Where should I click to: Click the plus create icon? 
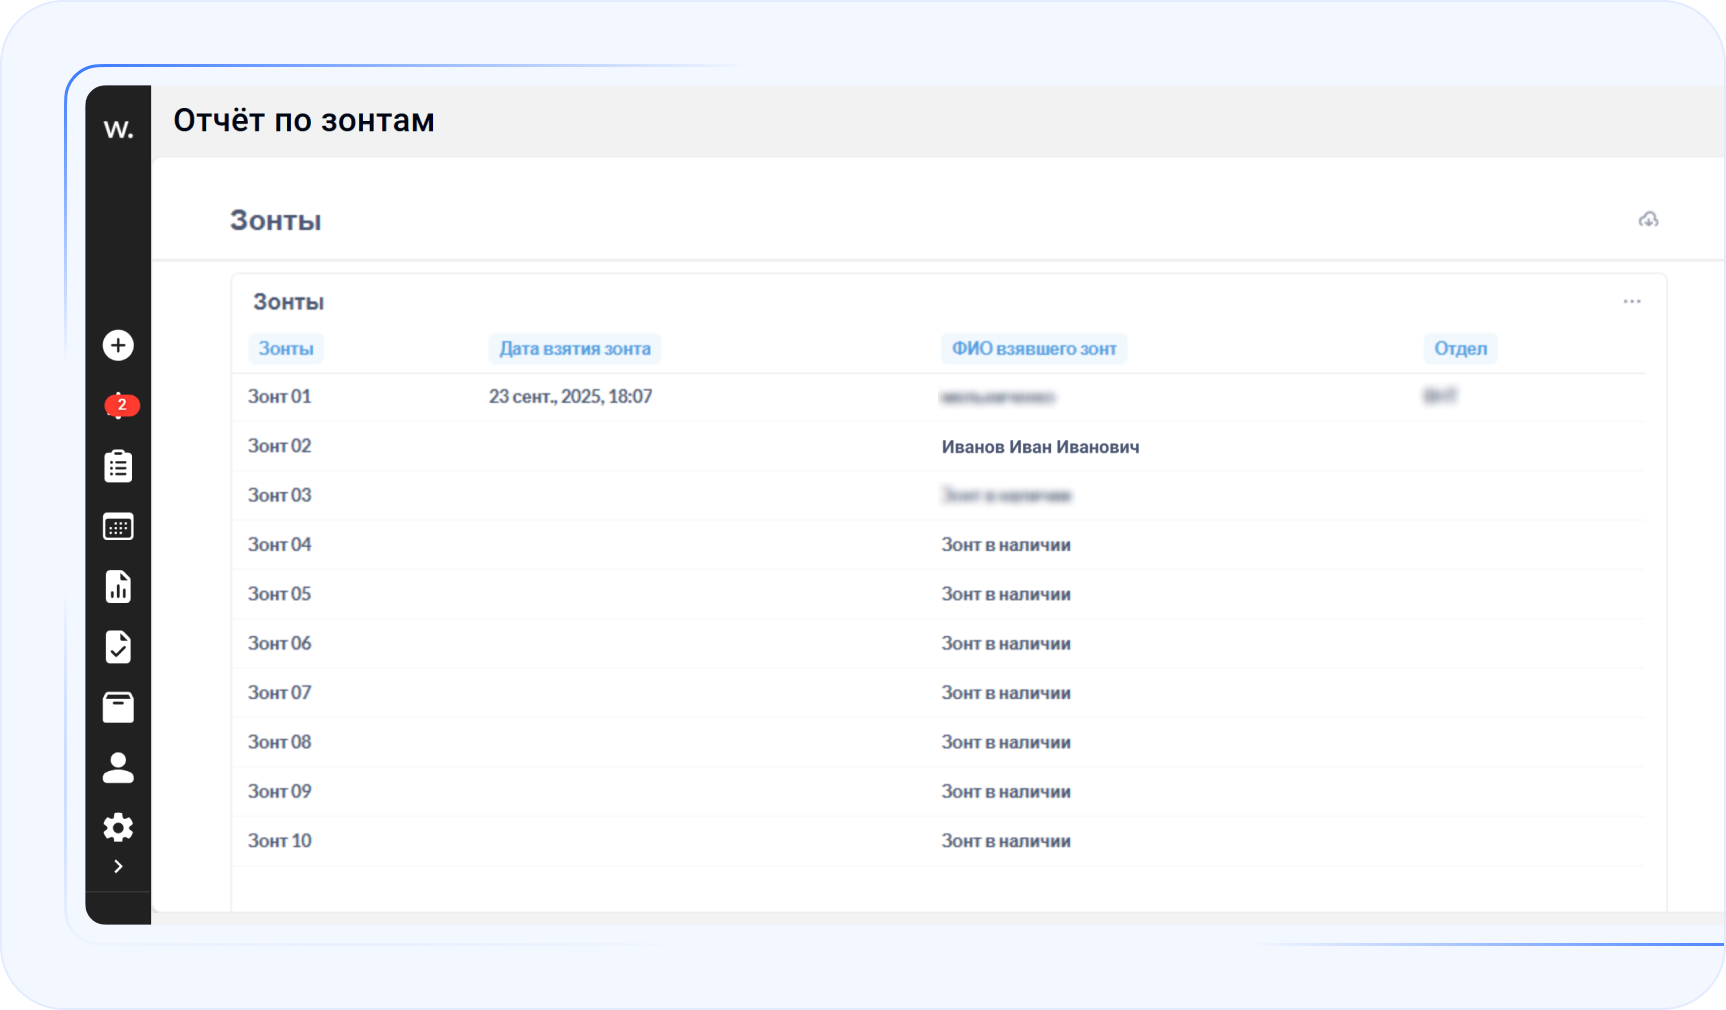[x=118, y=345]
